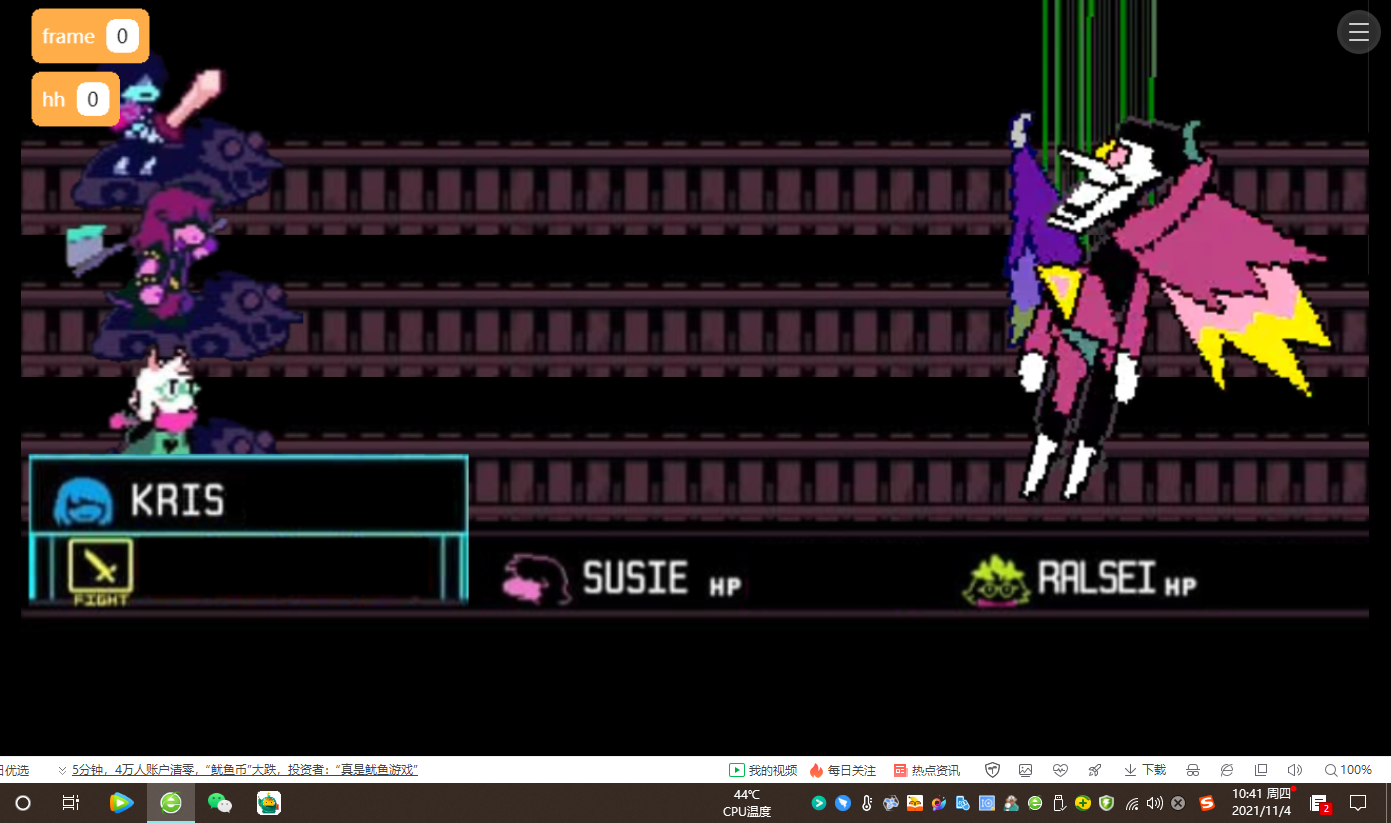Open 每日关注 in the browser status bar

(843, 770)
